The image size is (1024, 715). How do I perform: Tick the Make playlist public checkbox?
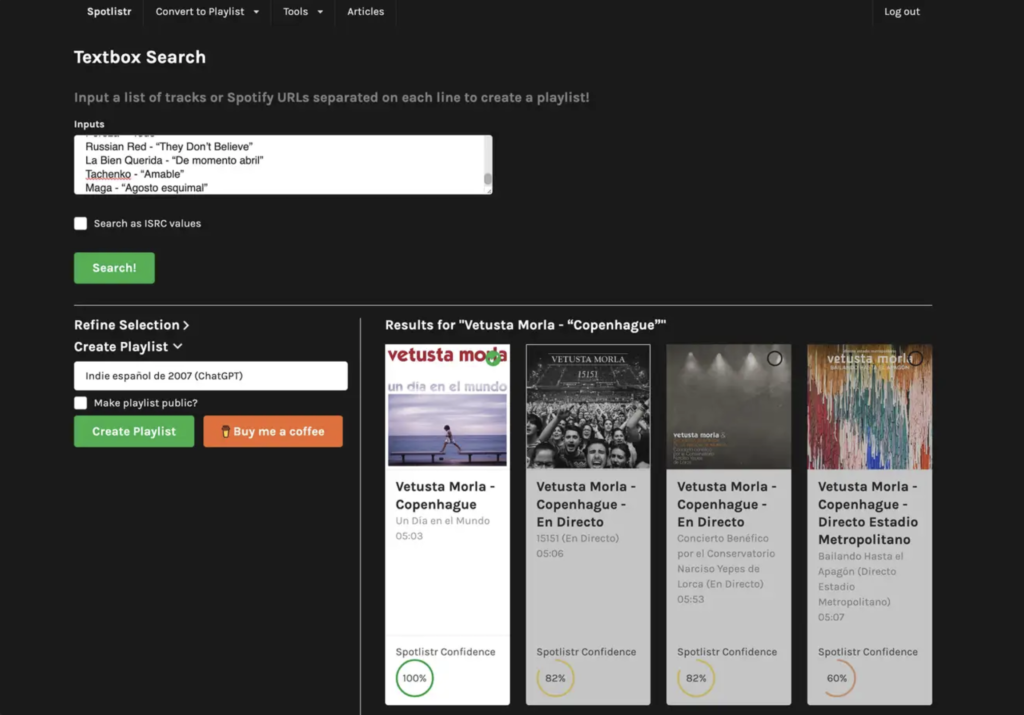[81, 403]
